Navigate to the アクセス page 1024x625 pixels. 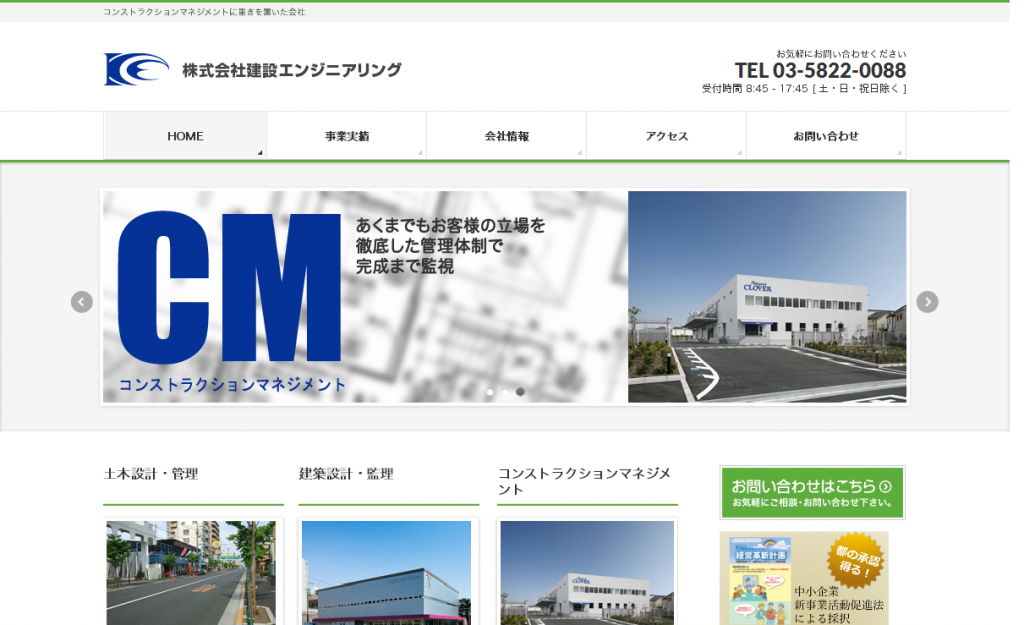[x=667, y=136]
